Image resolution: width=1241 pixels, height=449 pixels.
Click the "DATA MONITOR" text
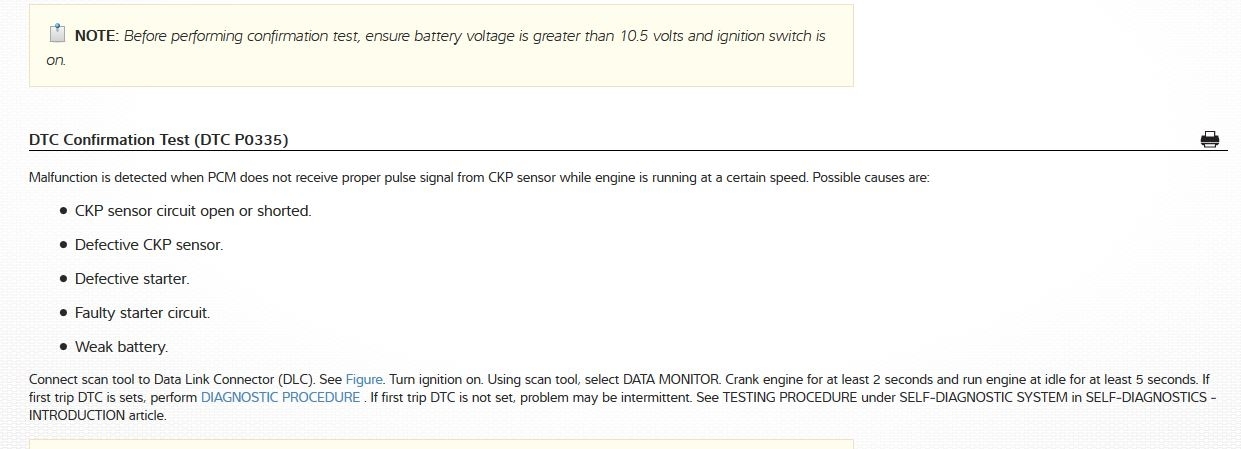pos(669,380)
